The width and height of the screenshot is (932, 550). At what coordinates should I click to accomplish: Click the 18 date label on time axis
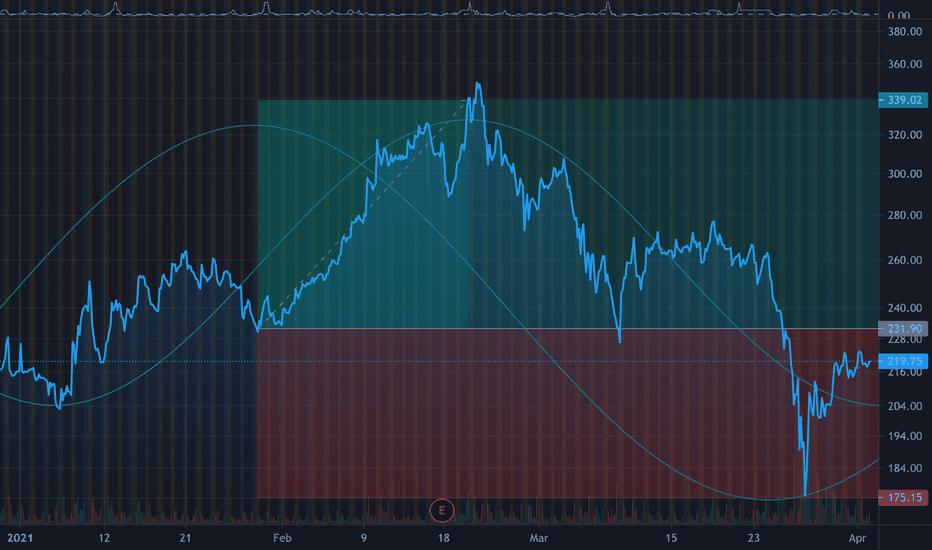coord(443,538)
